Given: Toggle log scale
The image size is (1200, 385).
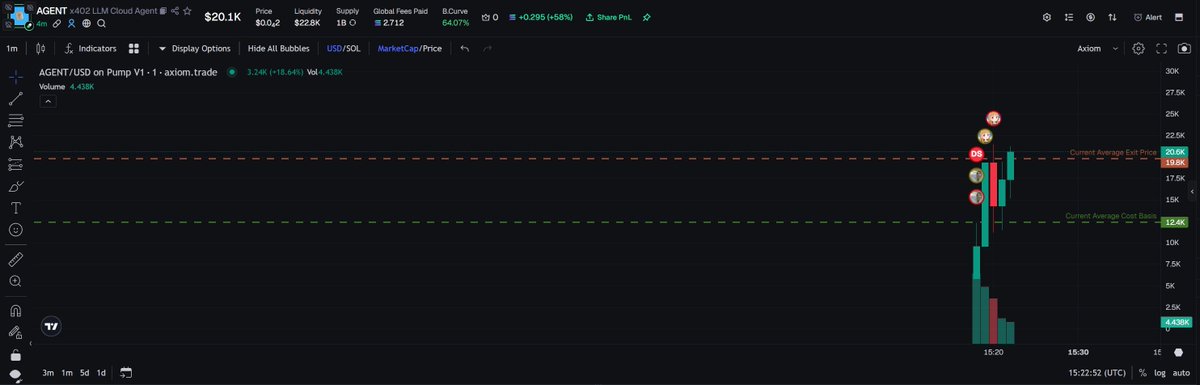Looking at the screenshot, I should point(1160,373).
